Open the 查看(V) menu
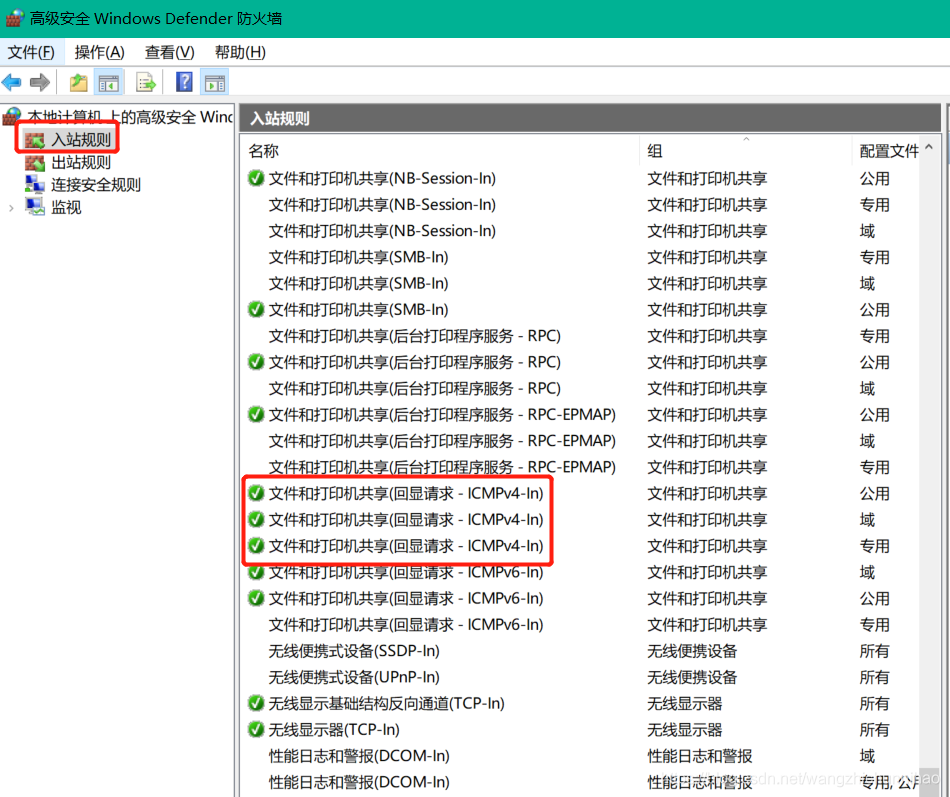Viewport: 950px width, 797px height. pos(170,53)
